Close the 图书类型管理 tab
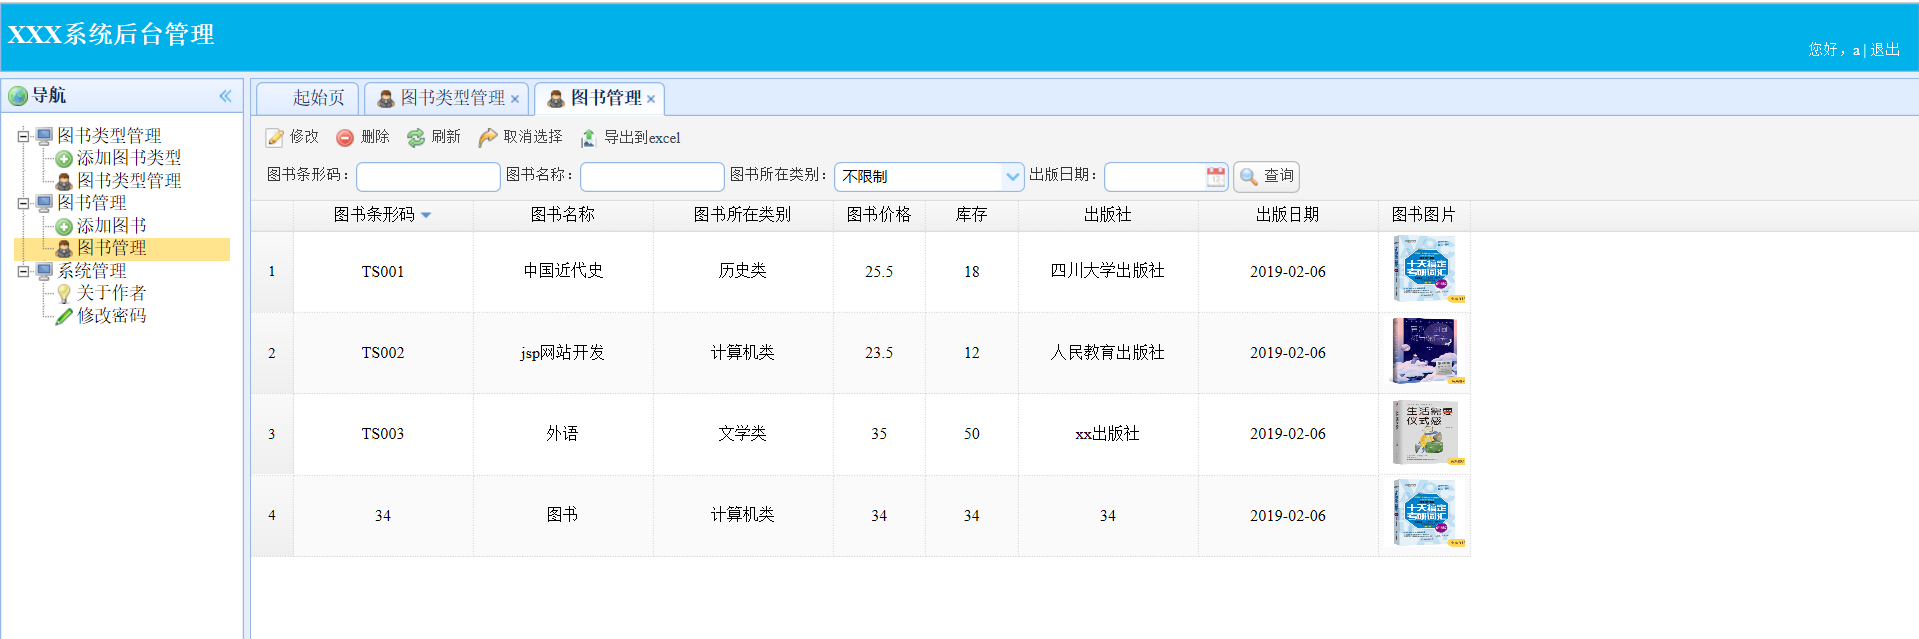Viewport: 1919px width, 639px height. [515, 99]
